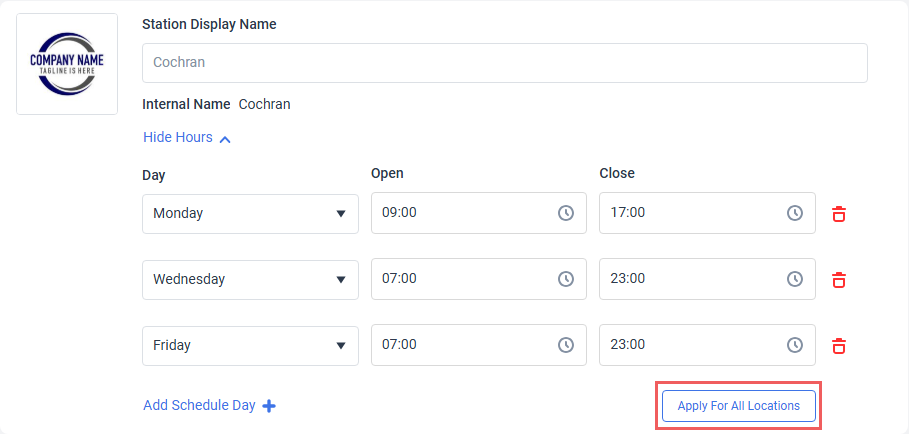Open the Monday day dropdown
Screen dimensions: 909x434
250,213
